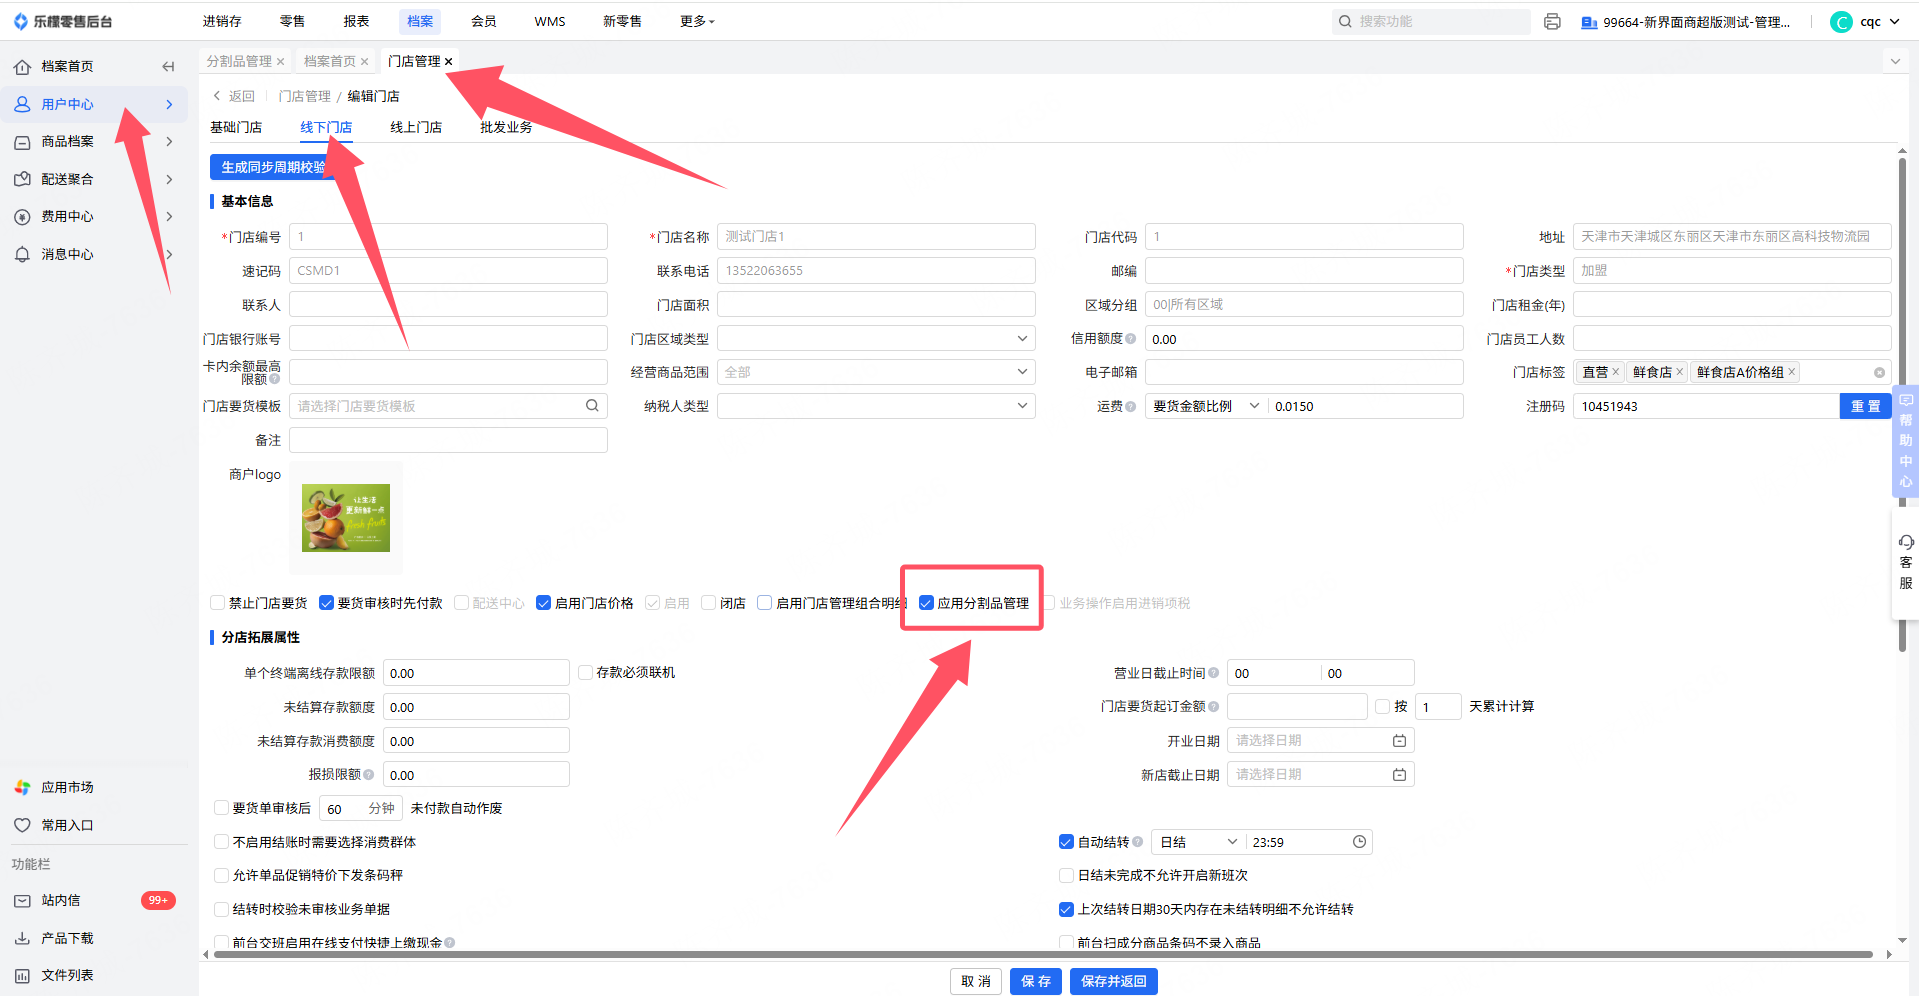Remove the 鲜食店 store tag
Image resolution: width=1919 pixels, height=996 pixels.
tap(1679, 372)
